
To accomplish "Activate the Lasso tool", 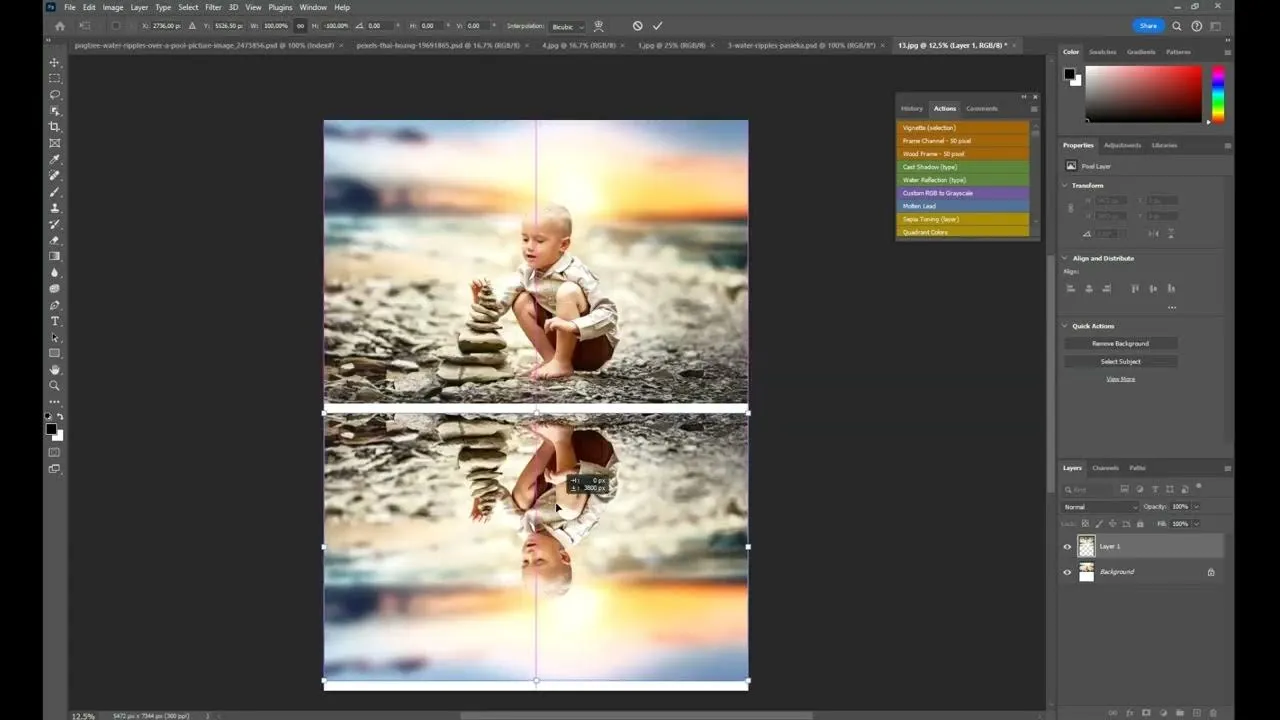I will [x=54, y=95].
